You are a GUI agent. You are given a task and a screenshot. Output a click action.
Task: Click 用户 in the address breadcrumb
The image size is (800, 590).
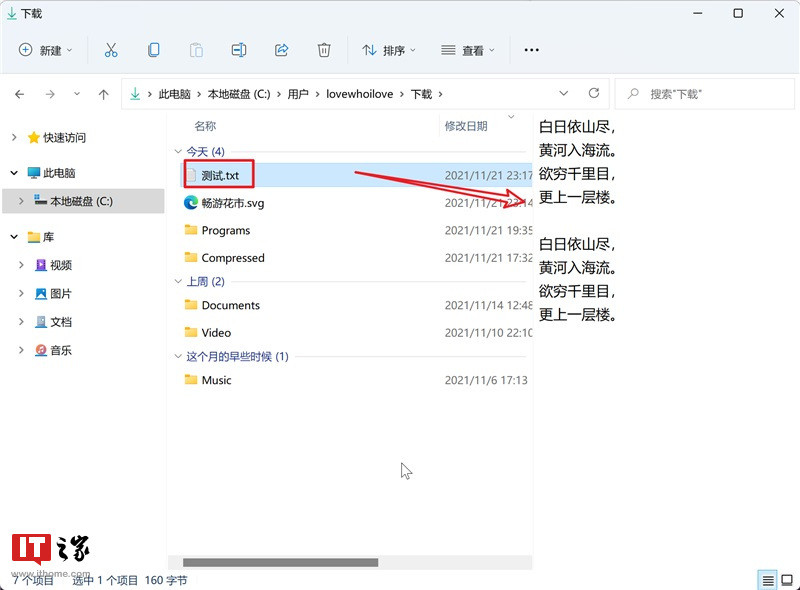tap(298, 94)
